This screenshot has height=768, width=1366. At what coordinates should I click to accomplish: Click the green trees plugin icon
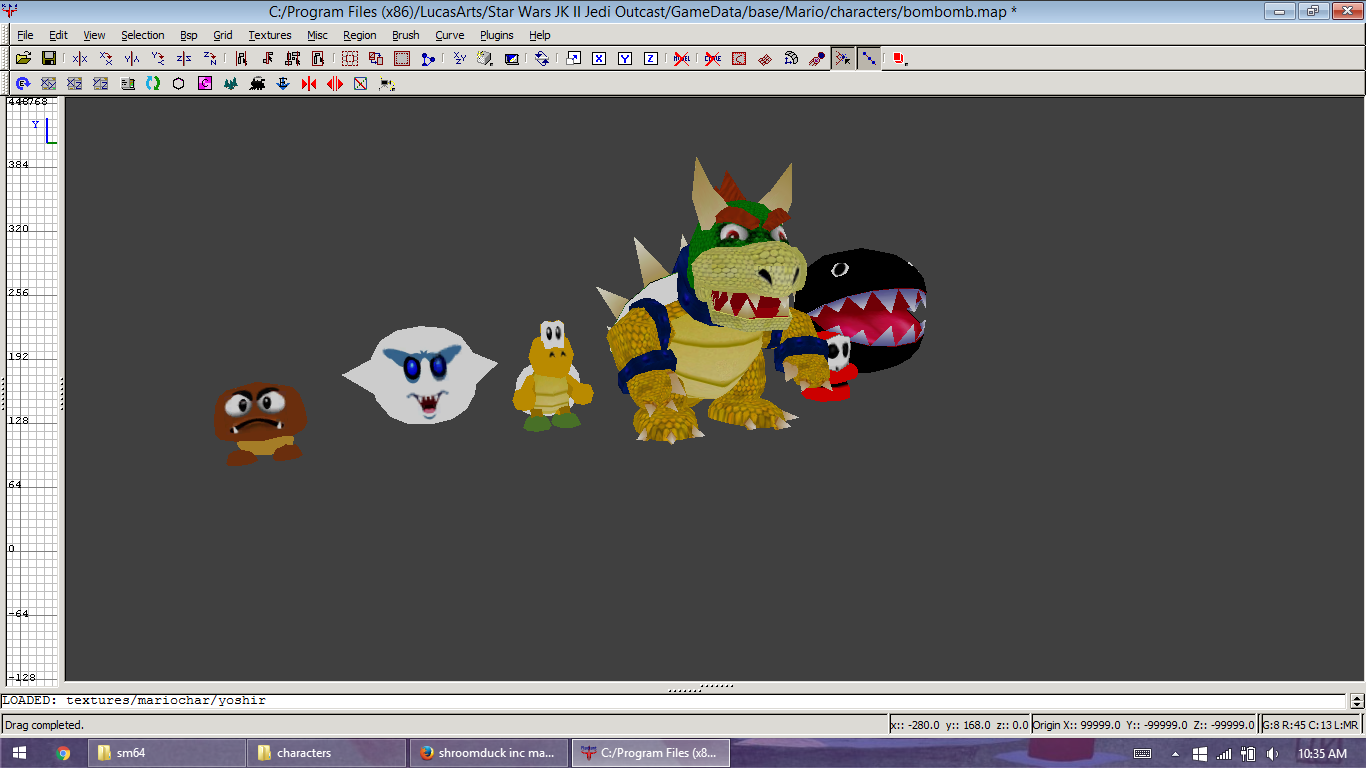click(x=231, y=84)
